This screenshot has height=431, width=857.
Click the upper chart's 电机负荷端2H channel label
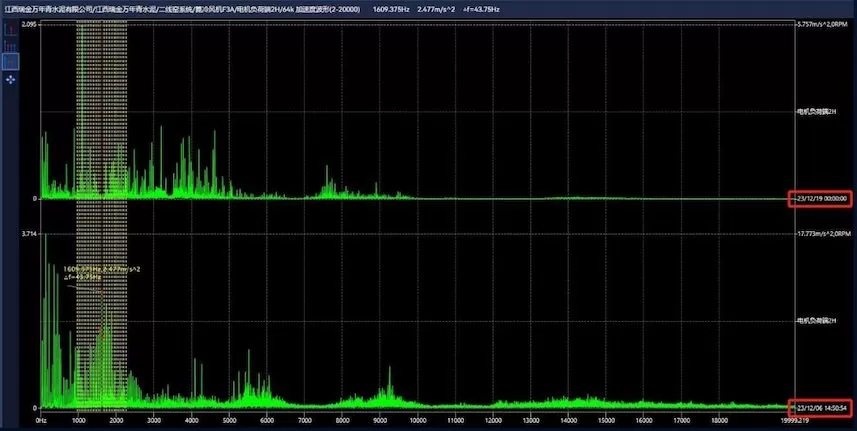tap(815, 111)
